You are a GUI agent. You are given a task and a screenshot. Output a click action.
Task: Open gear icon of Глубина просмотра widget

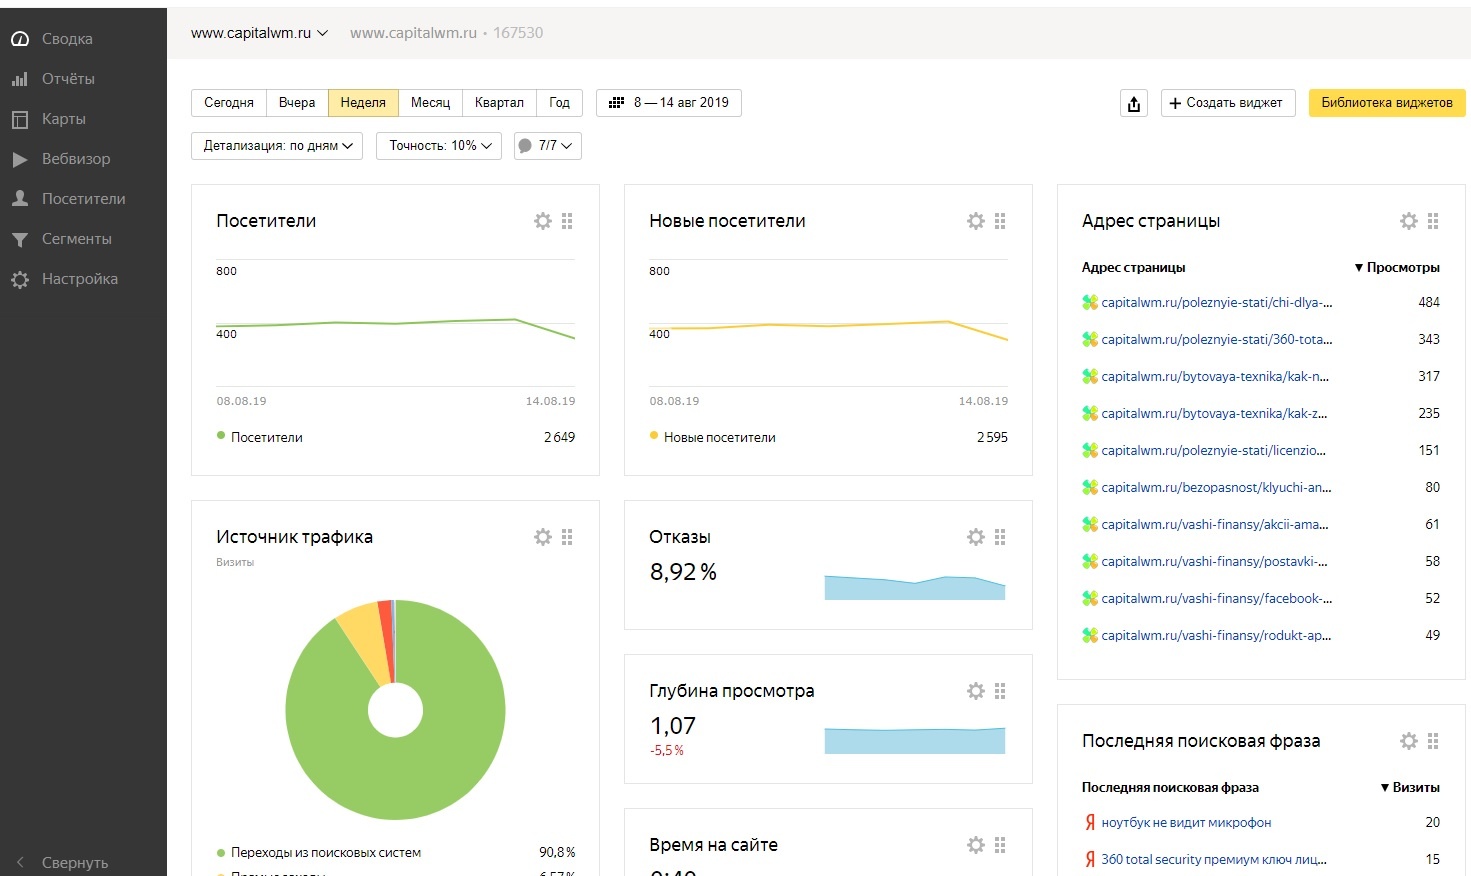tap(975, 691)
